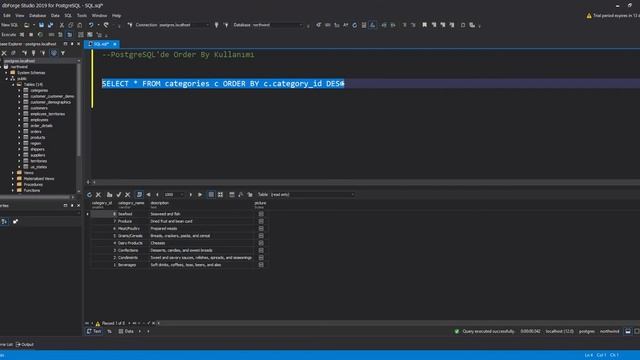Click the filter funnel icon in Database Explorer

pos(63,53)
